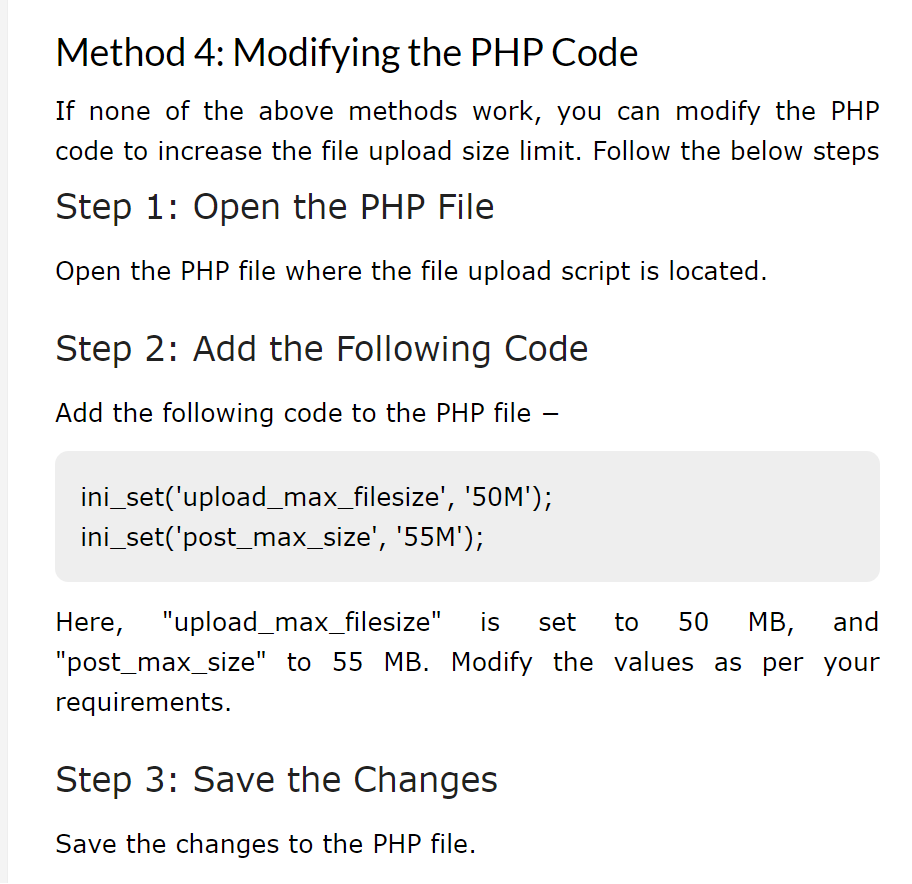Click the quoted "upload_max_filesize" in the explanation paragraph

[301, 622]
